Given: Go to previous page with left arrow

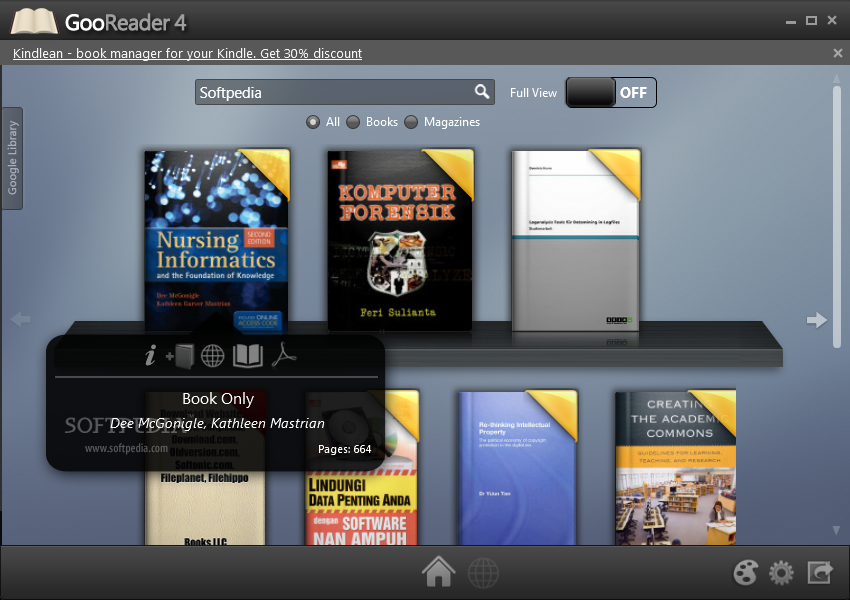Looking at the screenshot, I should pyautogui.click(x=20, y=319).
